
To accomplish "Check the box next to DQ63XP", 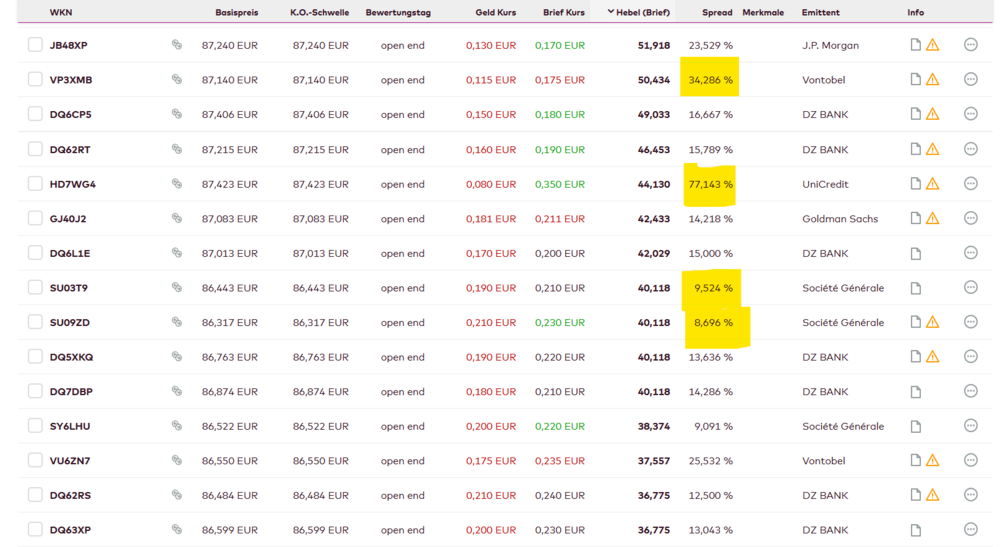I will coord(35,530).
